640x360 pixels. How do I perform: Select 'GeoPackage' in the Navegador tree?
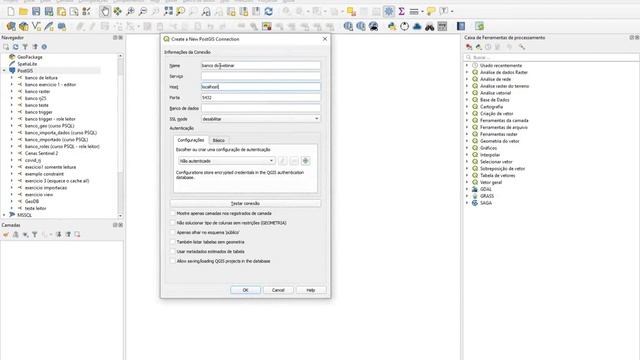30,57
